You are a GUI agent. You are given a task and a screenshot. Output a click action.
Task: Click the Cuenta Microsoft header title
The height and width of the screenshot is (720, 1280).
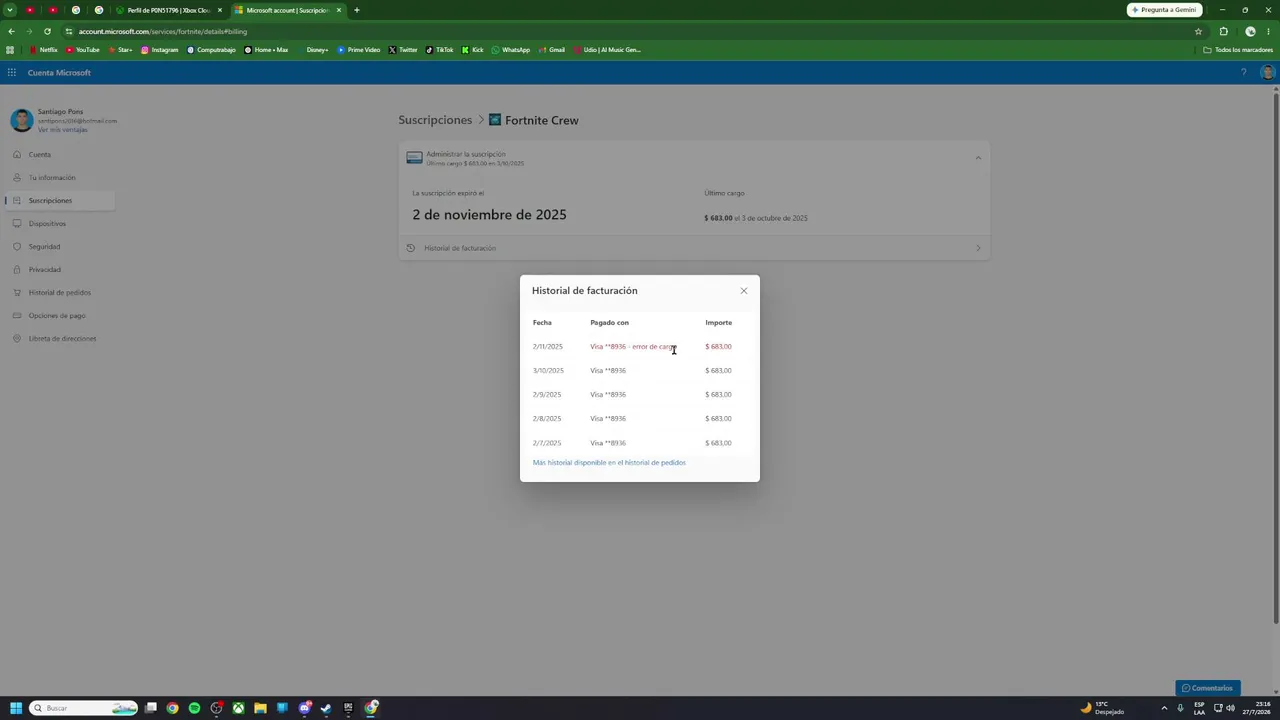pos(59,73)
